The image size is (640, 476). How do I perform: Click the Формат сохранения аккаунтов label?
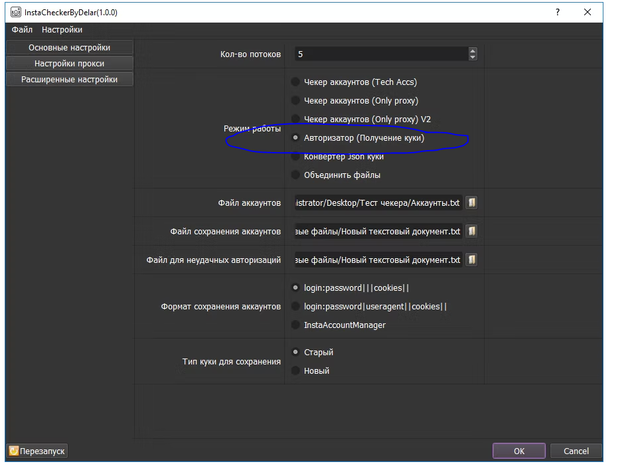tap(220, 307)
